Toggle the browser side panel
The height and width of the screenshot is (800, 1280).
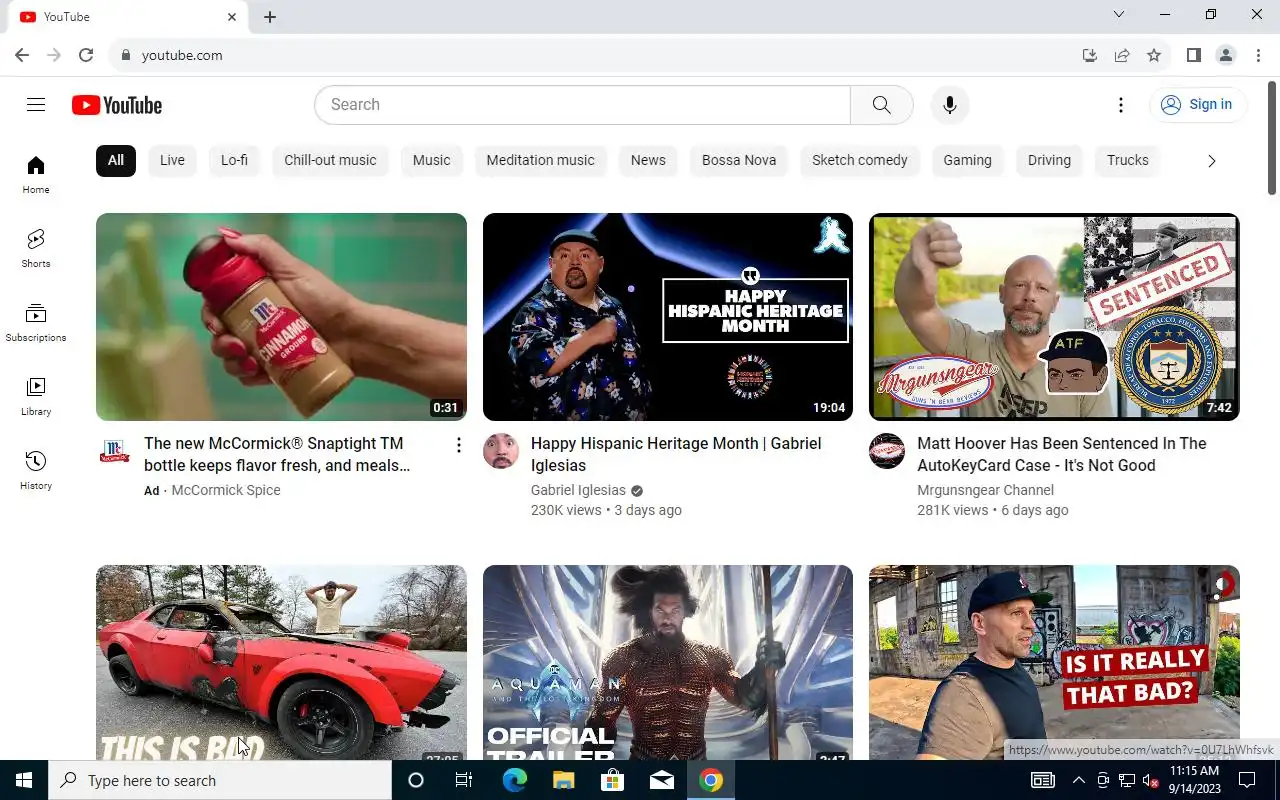tap(1193, 55)
